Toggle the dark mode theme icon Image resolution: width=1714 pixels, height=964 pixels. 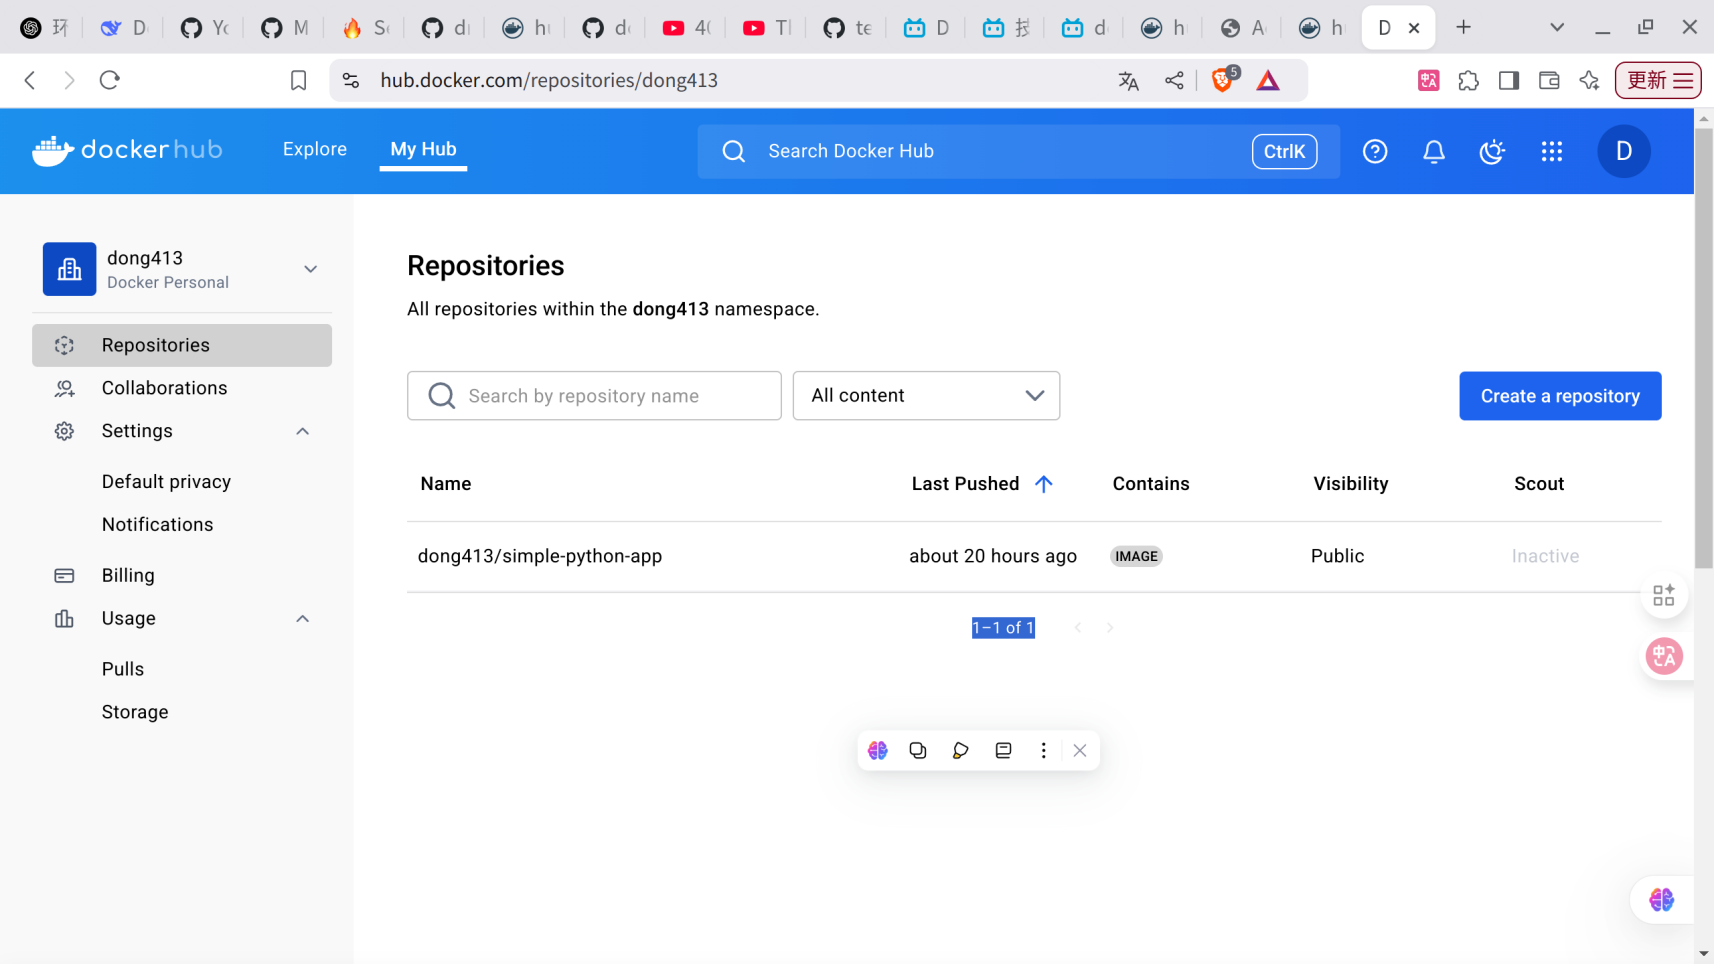pyautogui.click(x=1492, y=151)
